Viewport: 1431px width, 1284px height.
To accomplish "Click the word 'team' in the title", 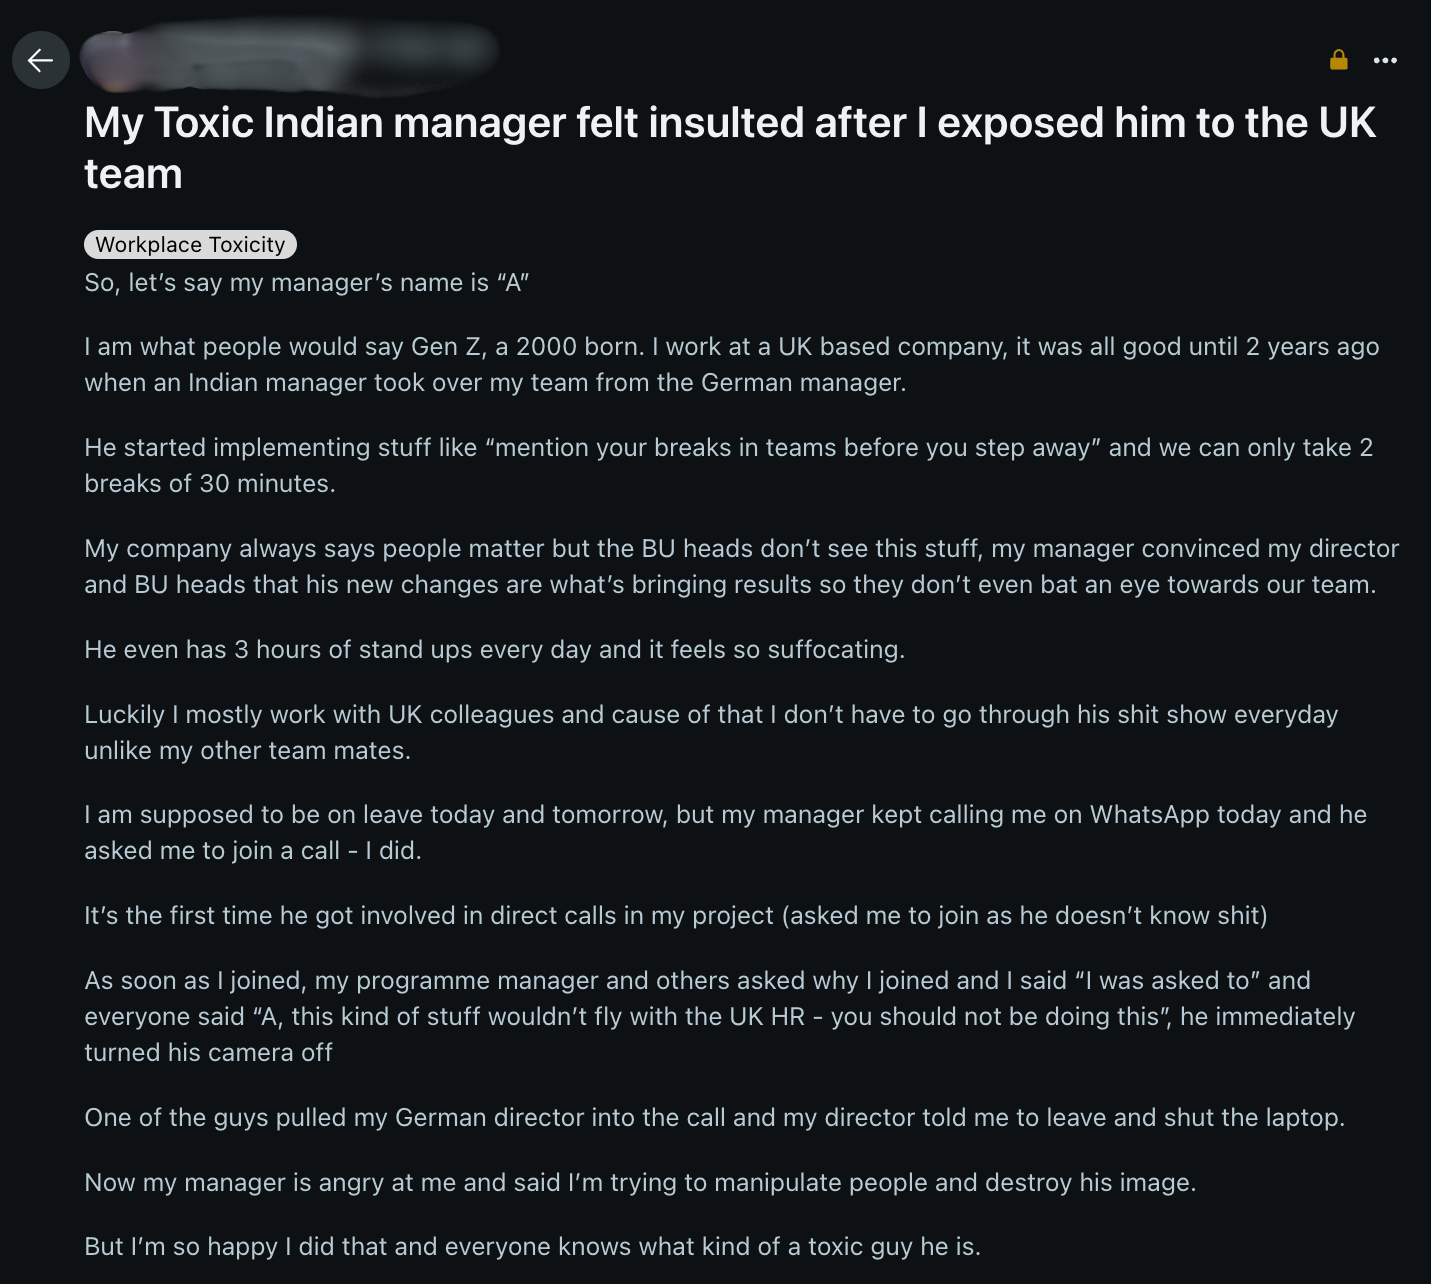I will 132,173.
